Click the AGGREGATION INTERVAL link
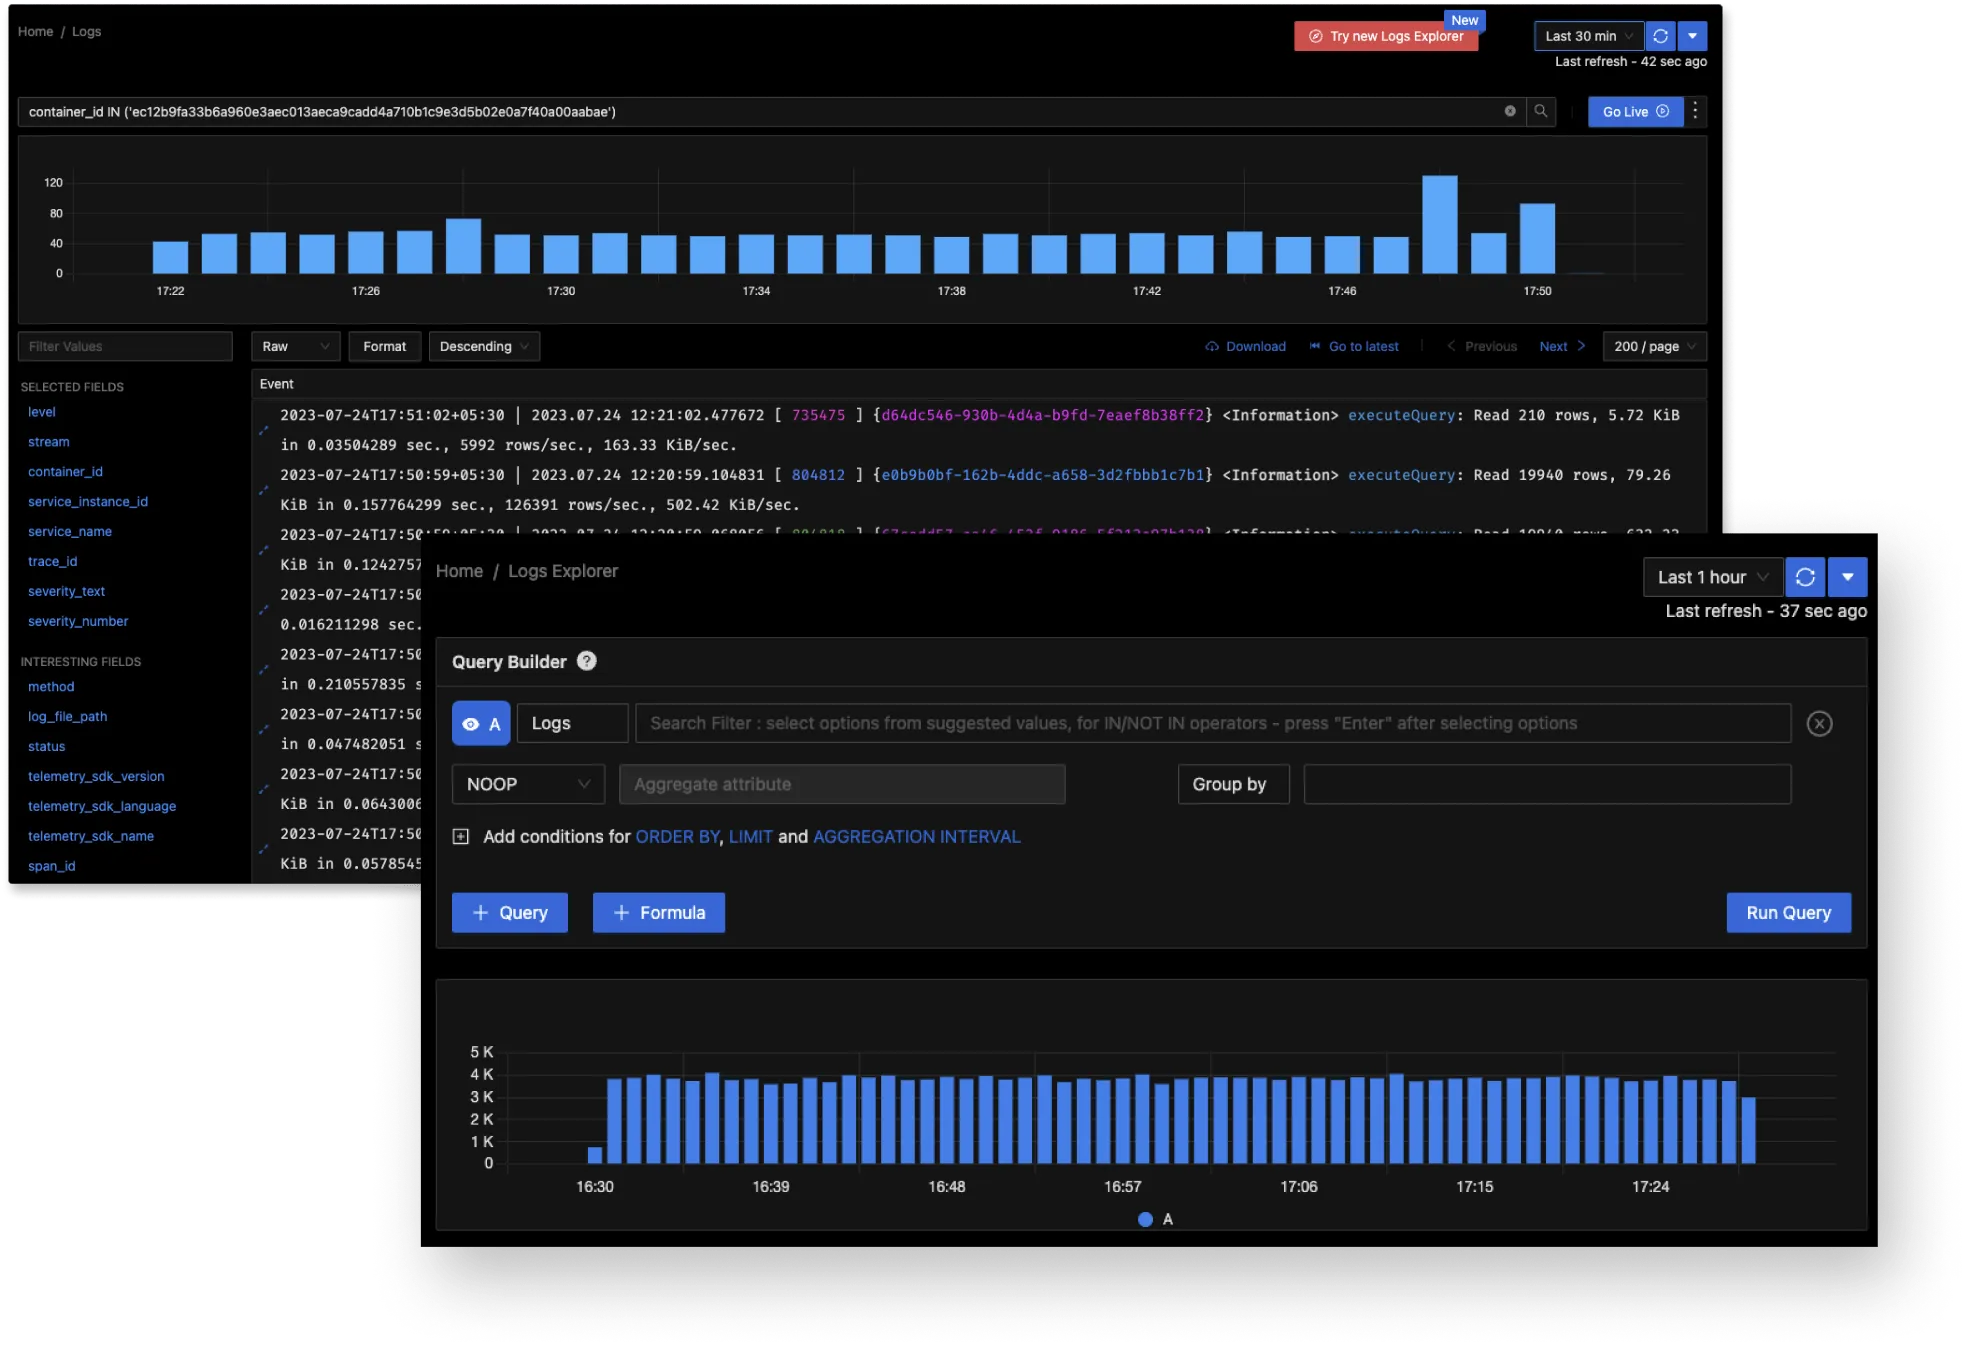1968x1349 pixels. (917, 837)
